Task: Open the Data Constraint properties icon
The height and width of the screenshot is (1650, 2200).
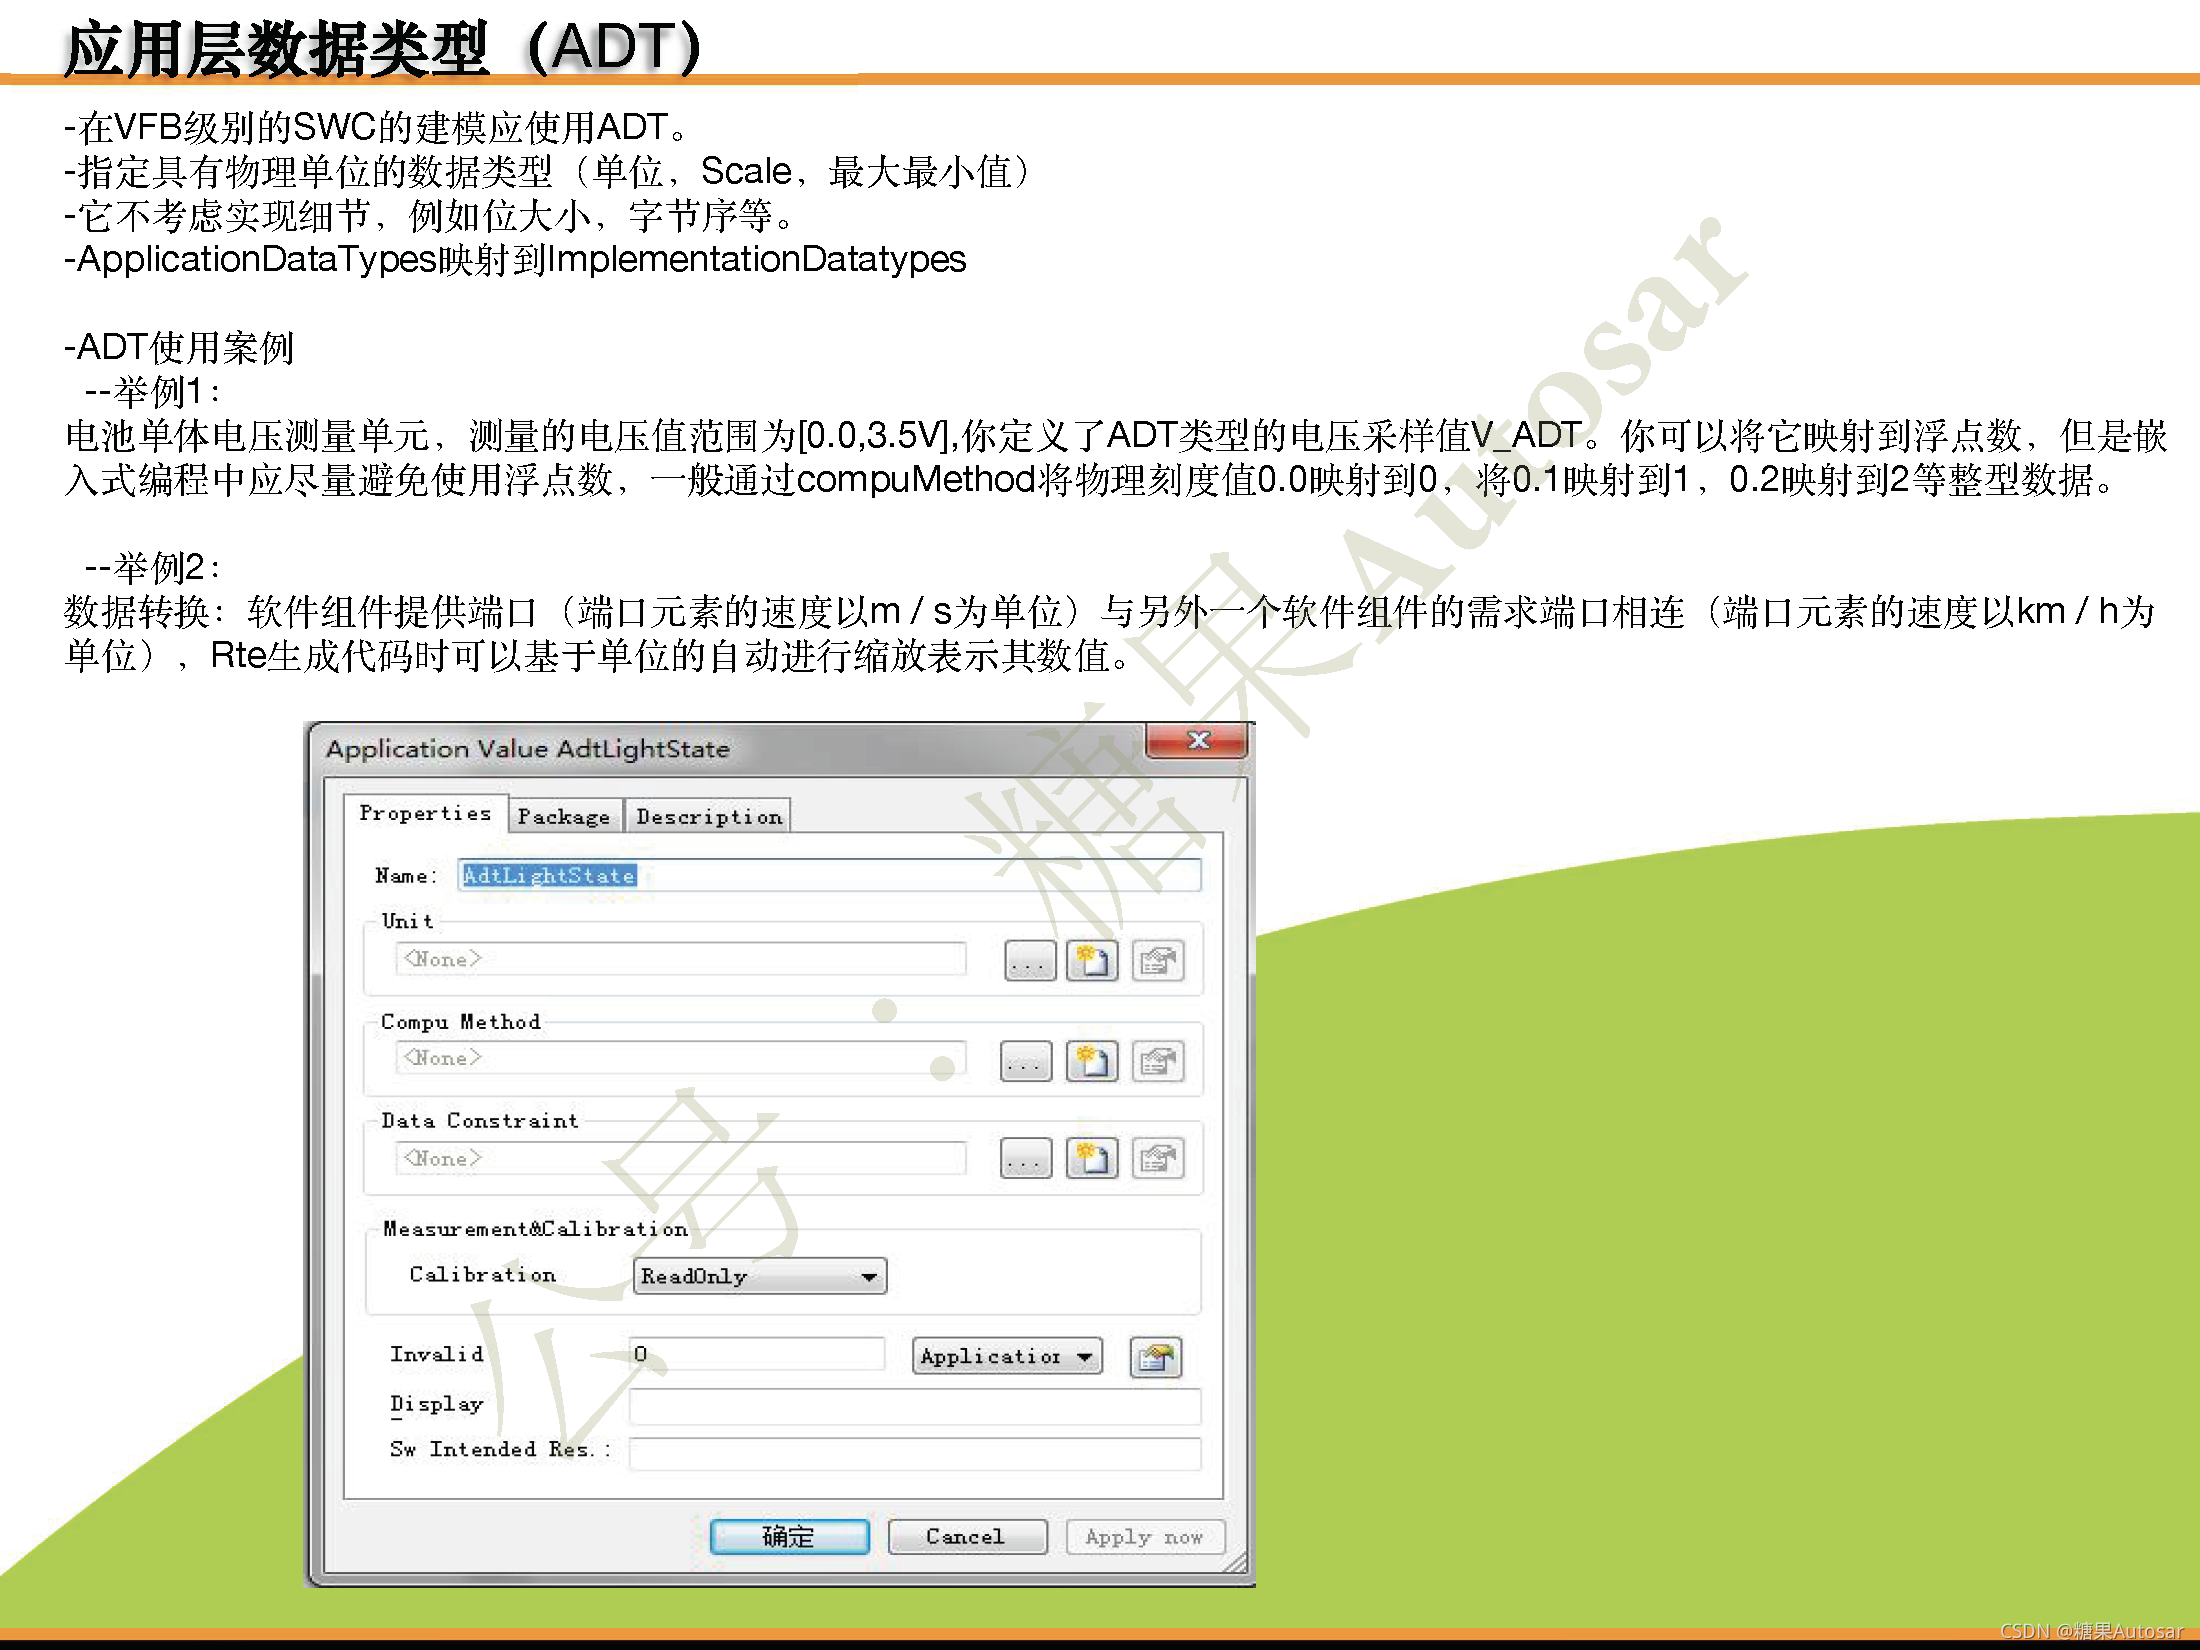Action: coord(1158,1158)
